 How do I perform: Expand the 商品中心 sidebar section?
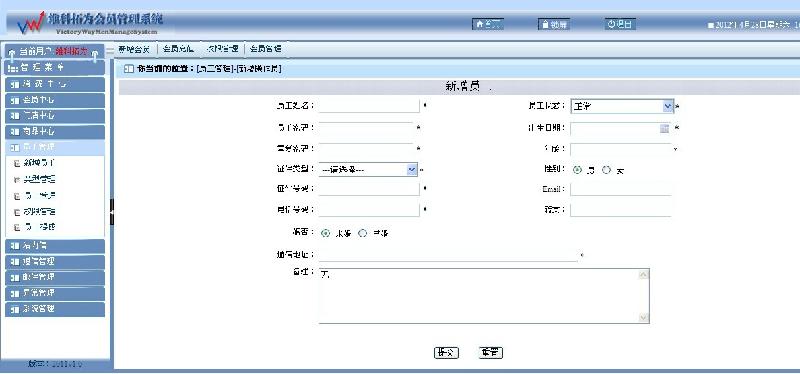55,132
